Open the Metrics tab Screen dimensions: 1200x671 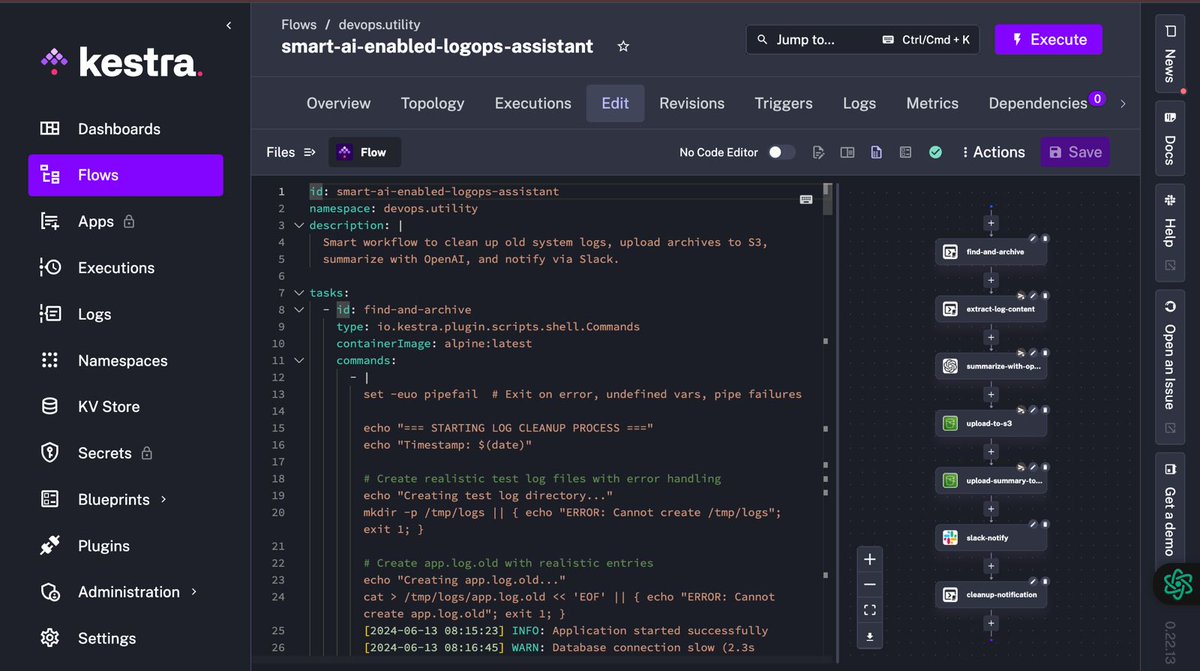(932, 103)
